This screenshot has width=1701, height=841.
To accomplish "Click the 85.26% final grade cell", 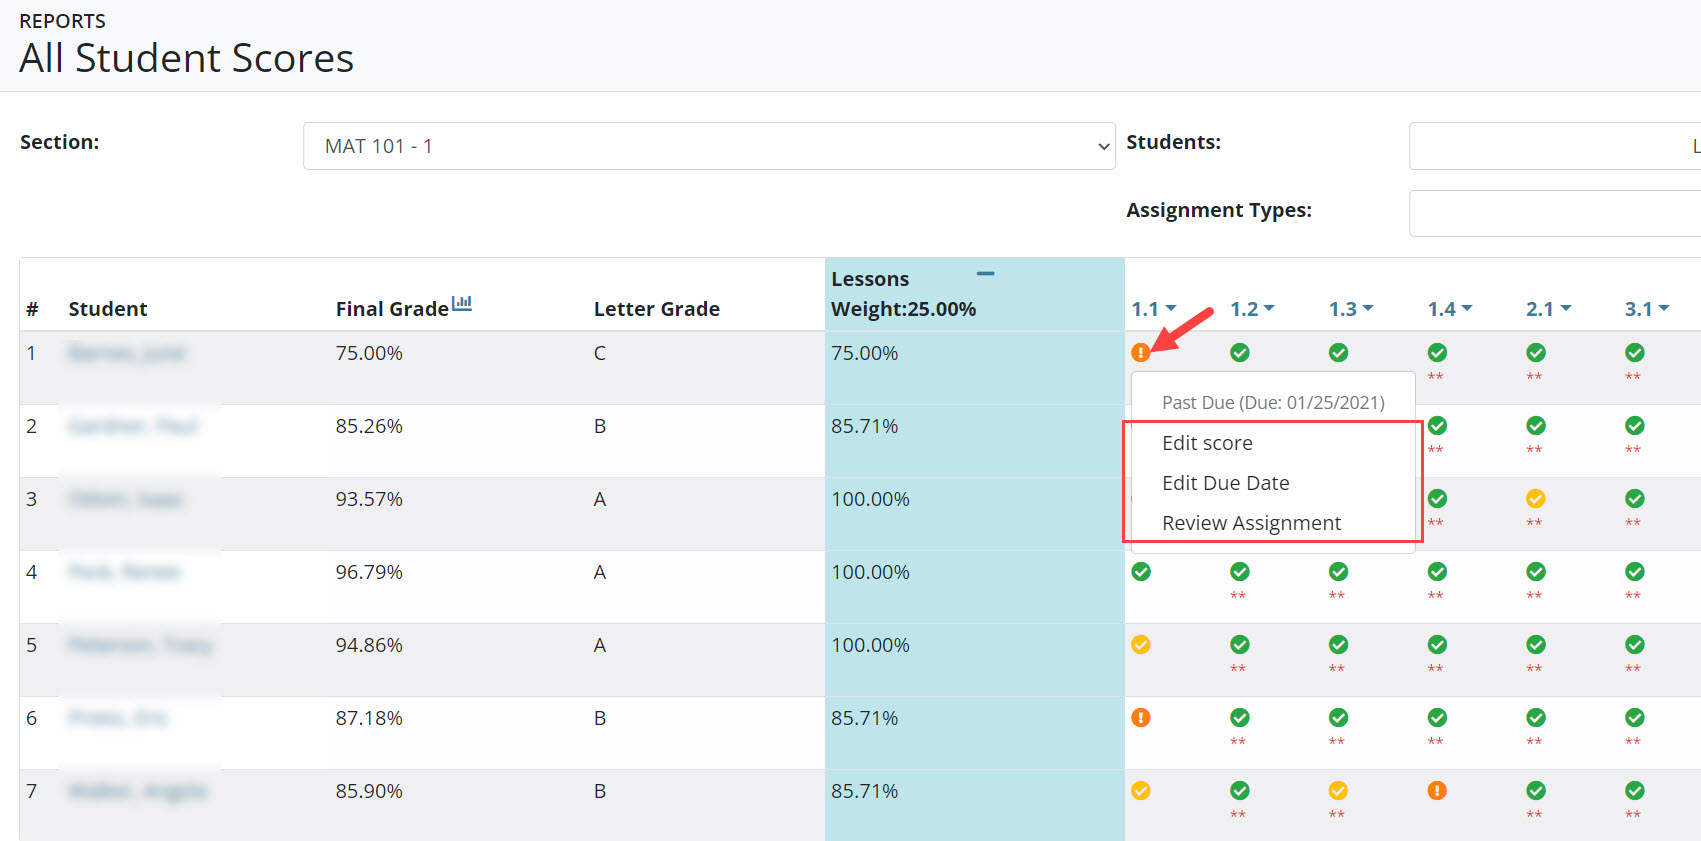I will click(x=369, y=426).
